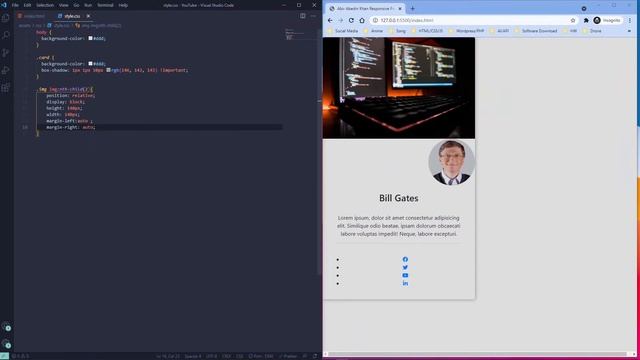This screenshot has height=360, width=640.
Task: Open the Song bookmarks folder
Action: [x=397, y=31]
